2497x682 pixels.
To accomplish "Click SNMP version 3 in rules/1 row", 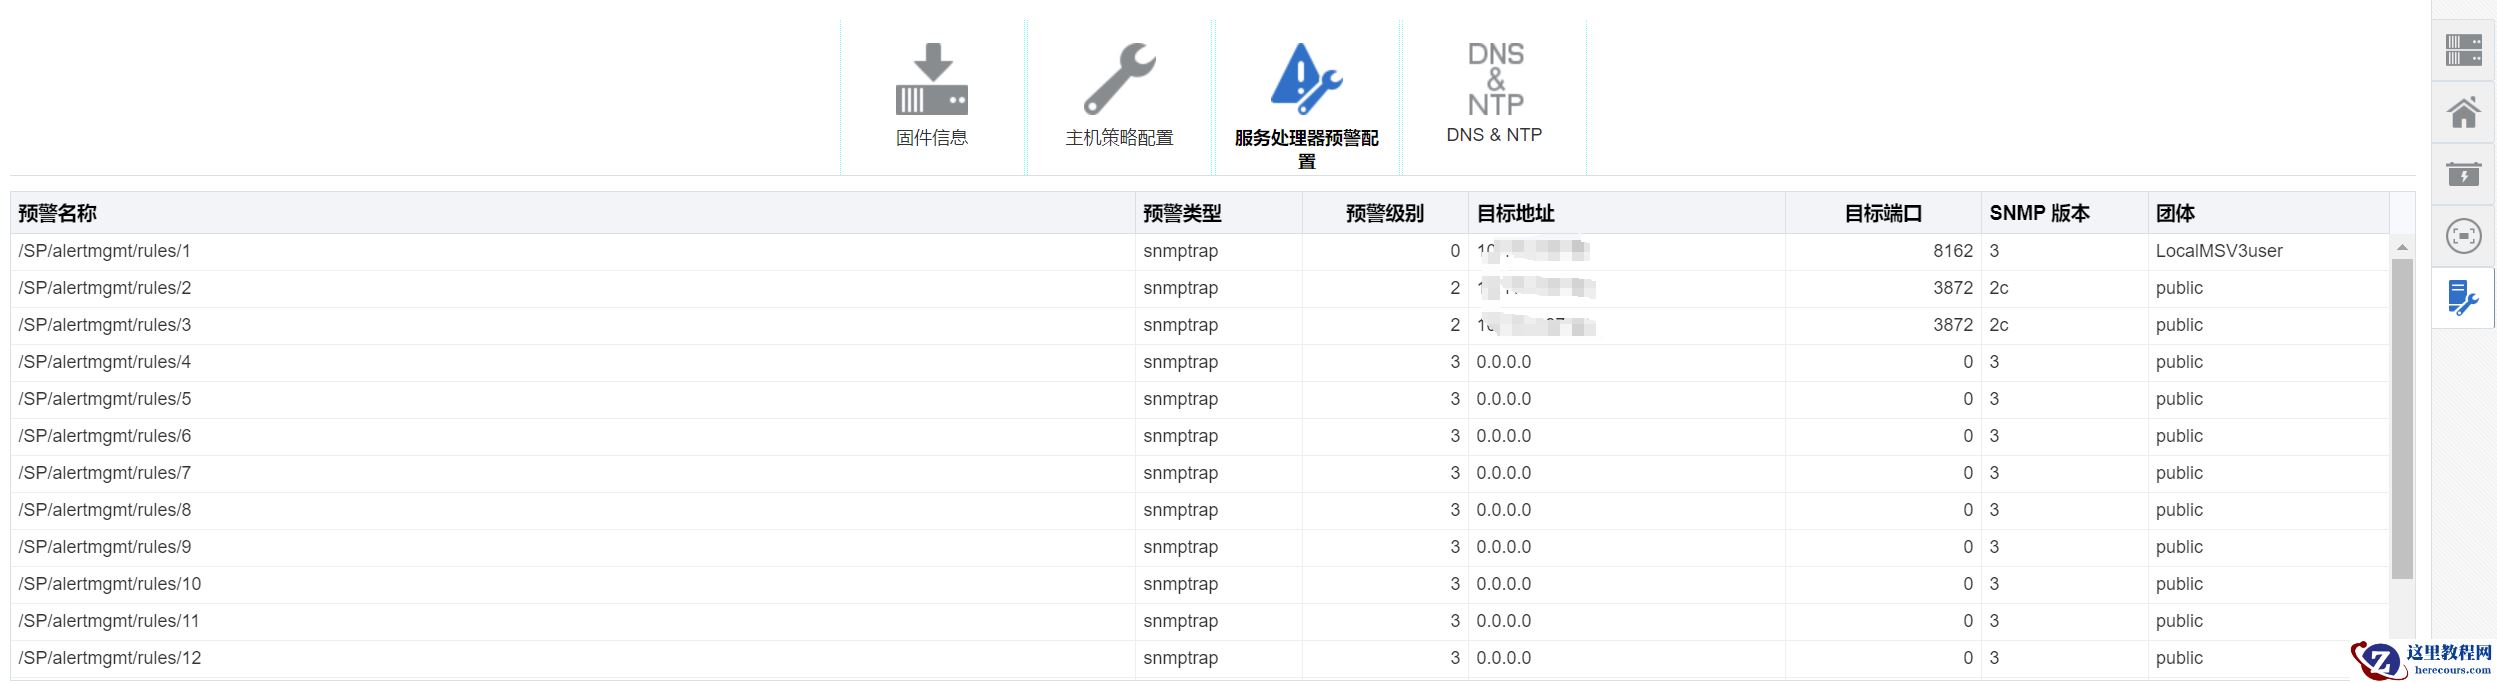I will pyautogui.click(x=1994, y=251).
